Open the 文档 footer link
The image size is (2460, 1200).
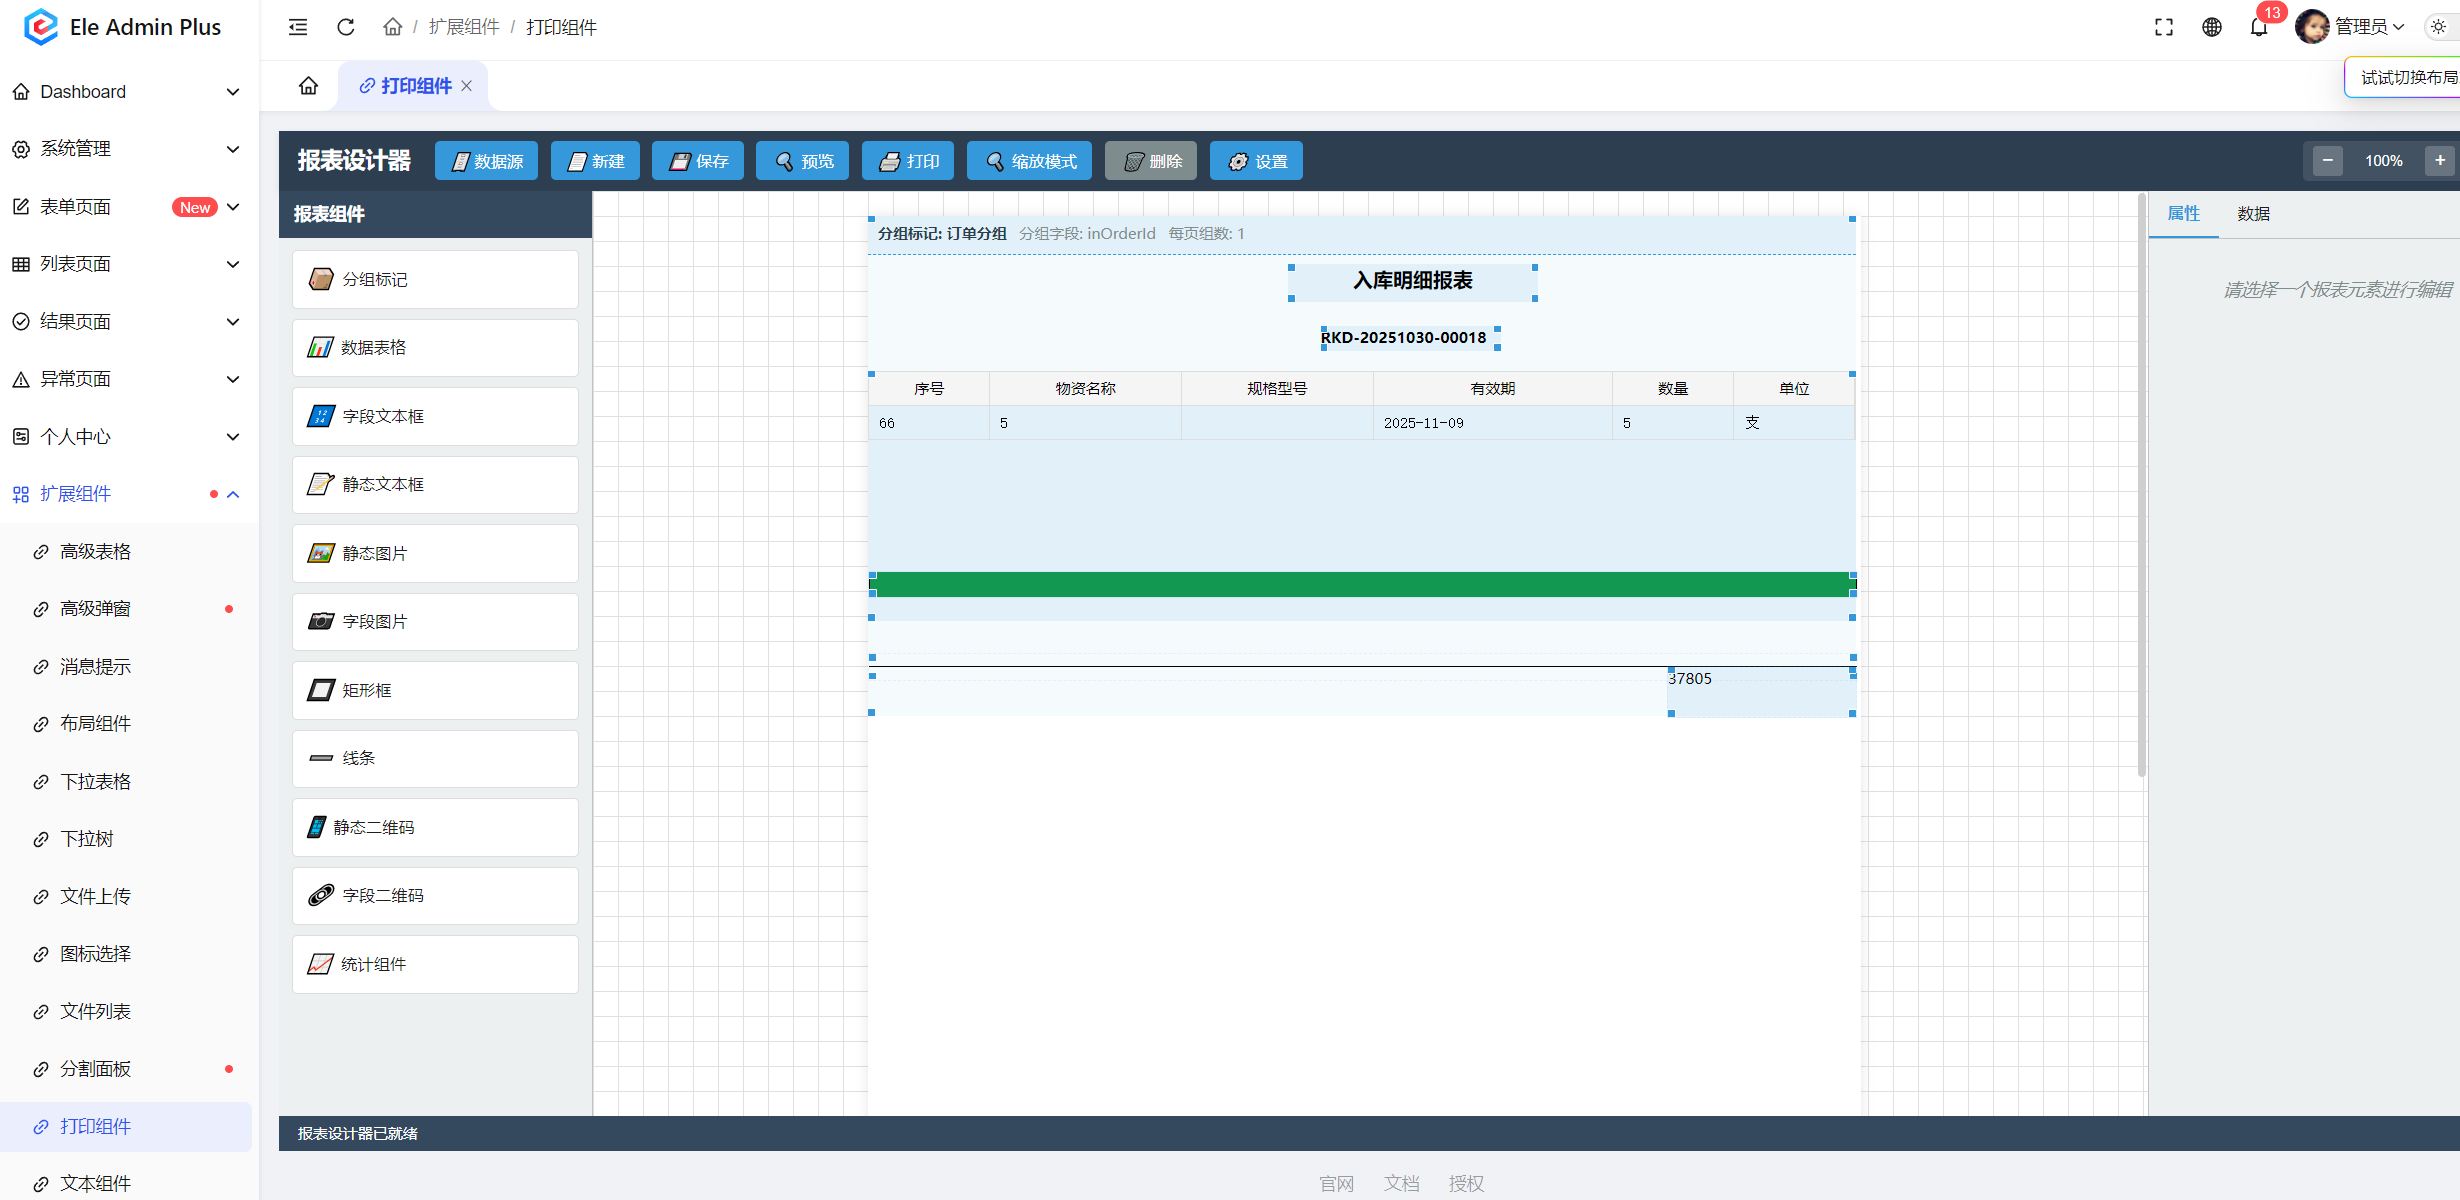[x=1401, y=1184]
